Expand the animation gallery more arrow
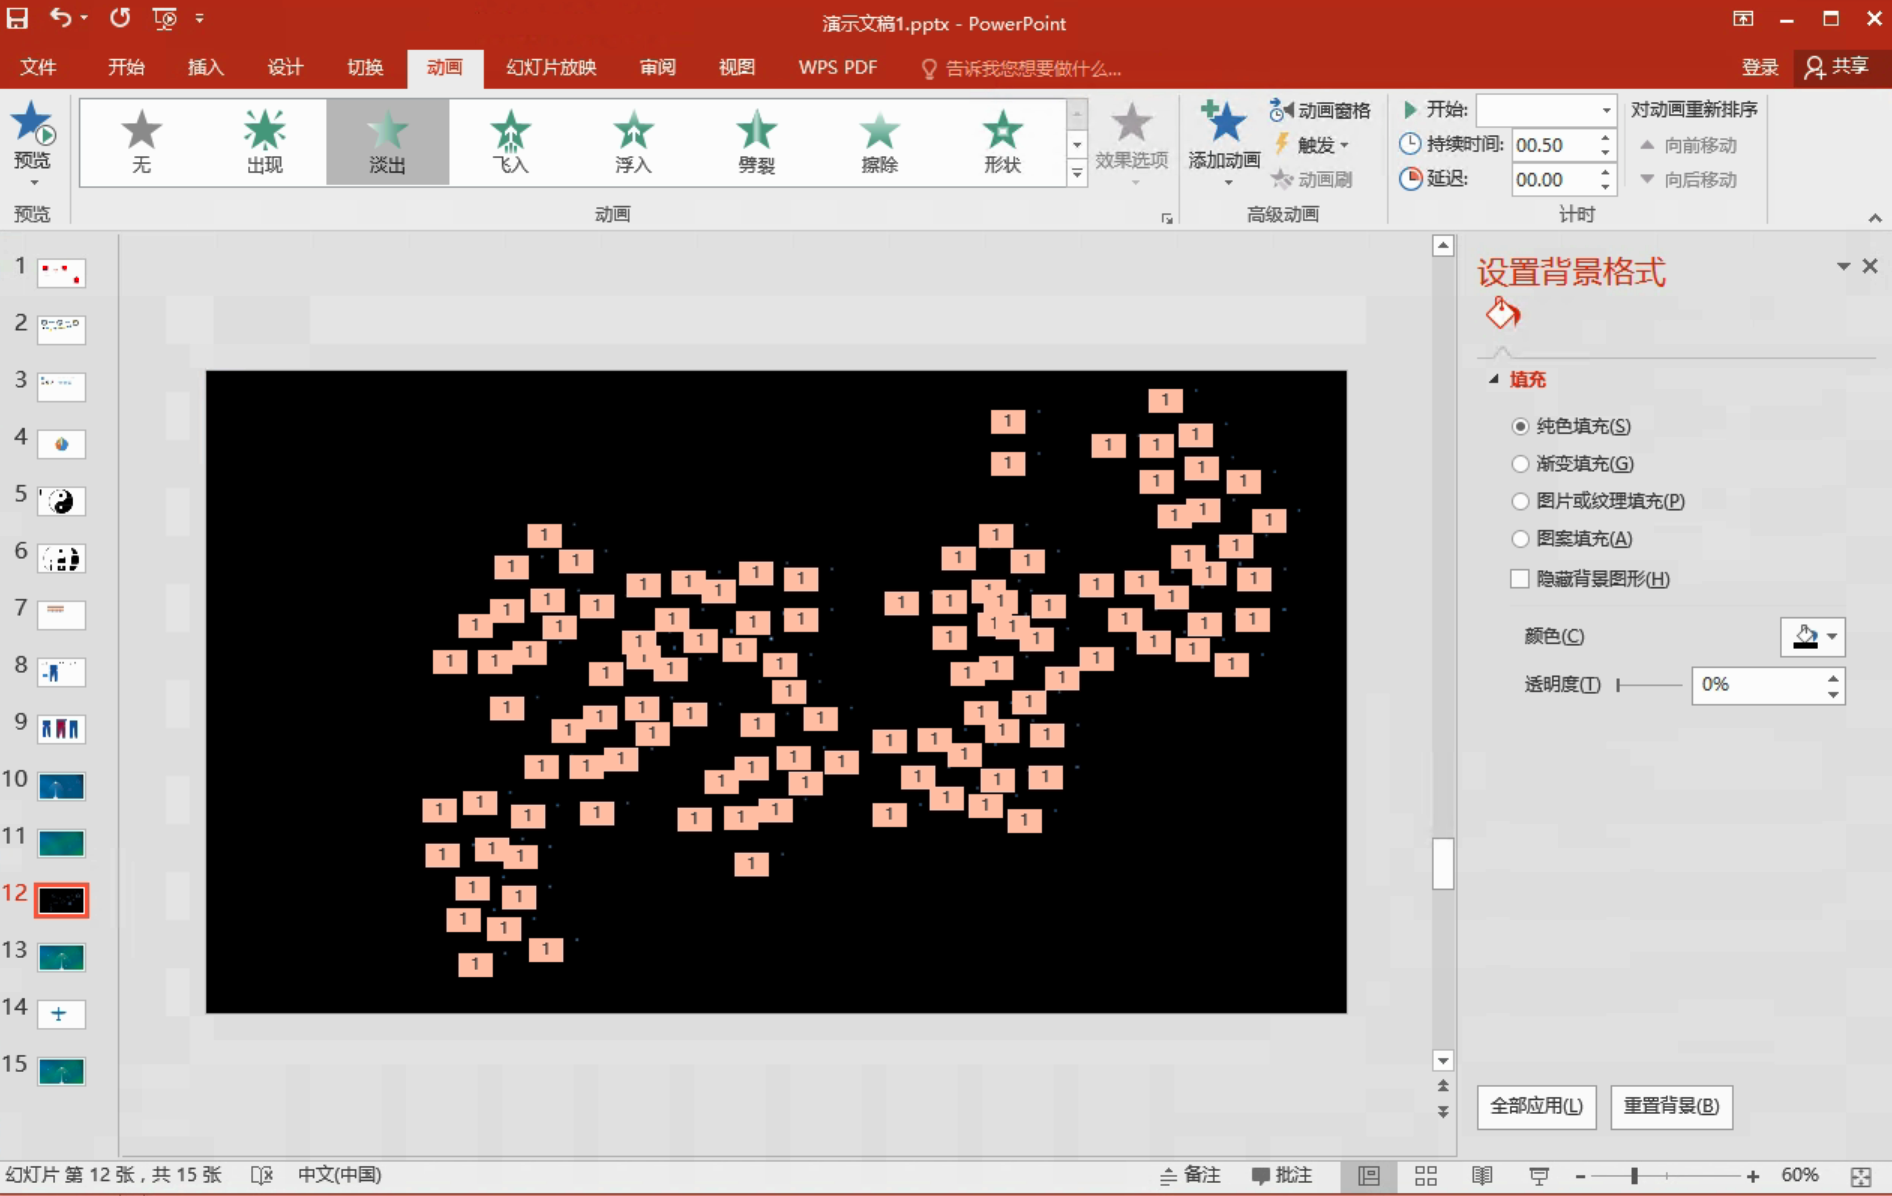 point(1077,174)
